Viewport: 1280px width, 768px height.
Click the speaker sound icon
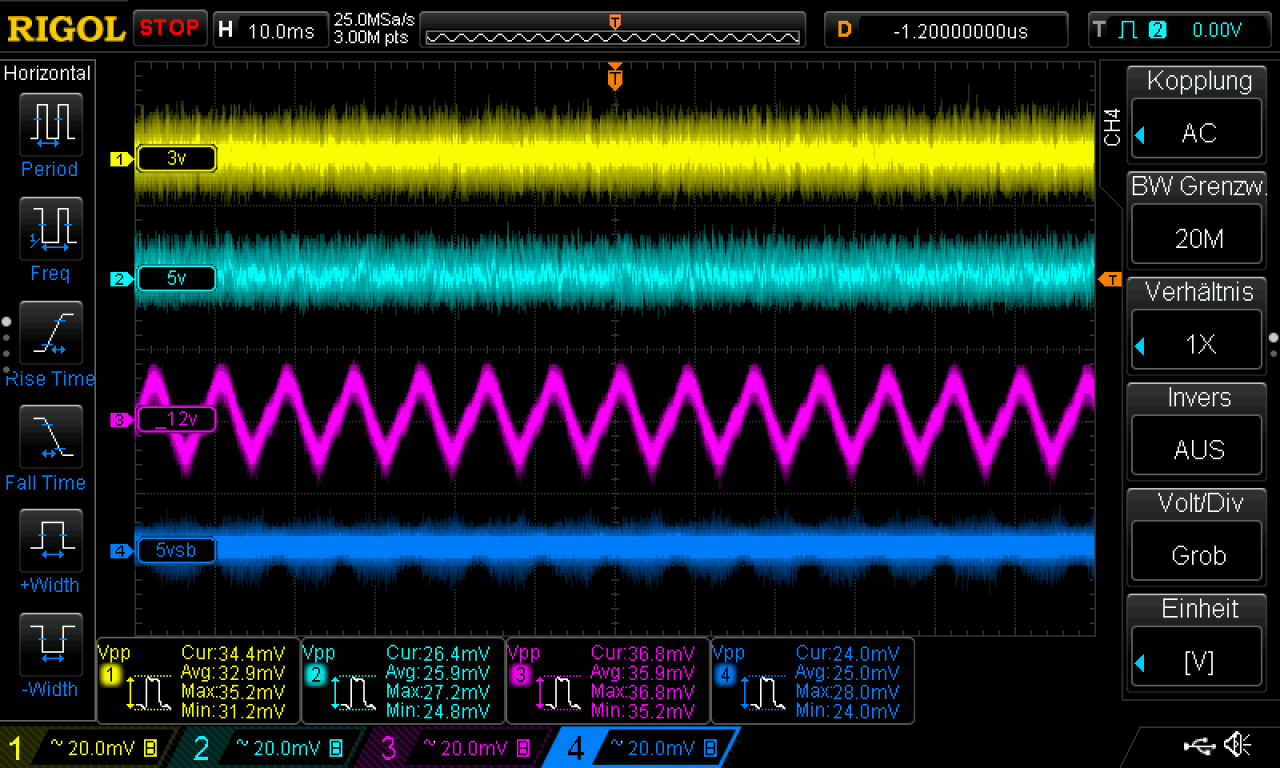[1239, 744]
